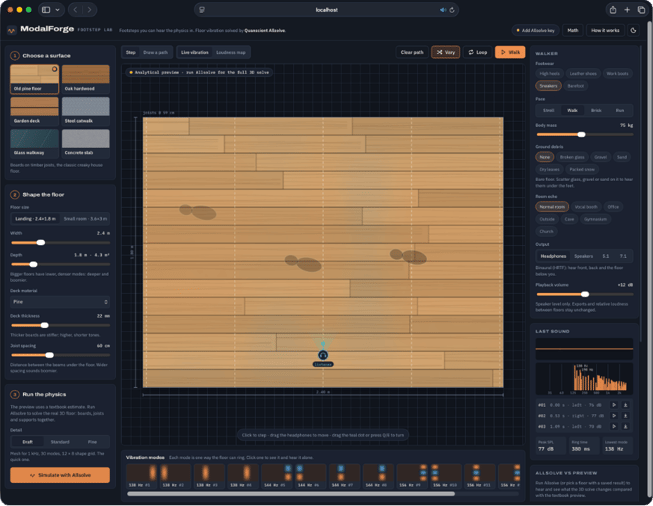
Task: Select Work boots footwear
Action: pos(617,74)
